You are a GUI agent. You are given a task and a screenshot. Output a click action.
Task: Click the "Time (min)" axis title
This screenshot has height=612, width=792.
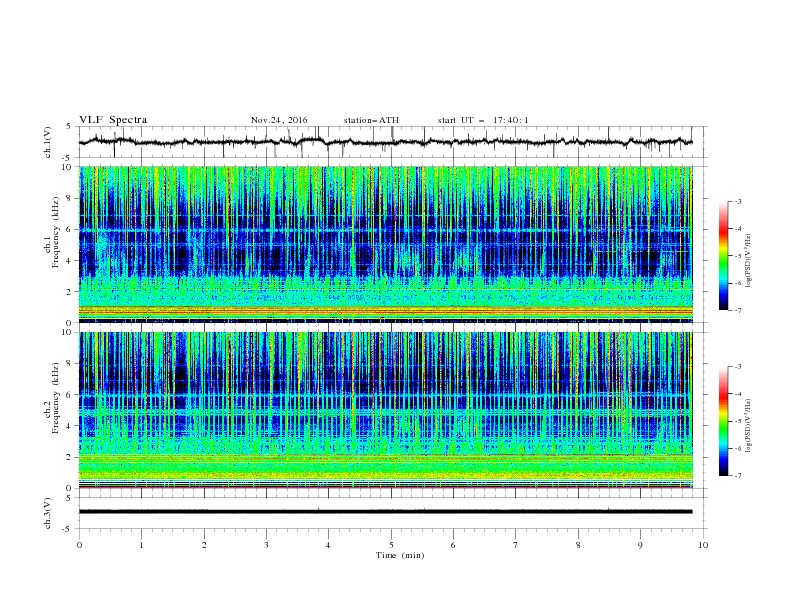tap(400, 555)
